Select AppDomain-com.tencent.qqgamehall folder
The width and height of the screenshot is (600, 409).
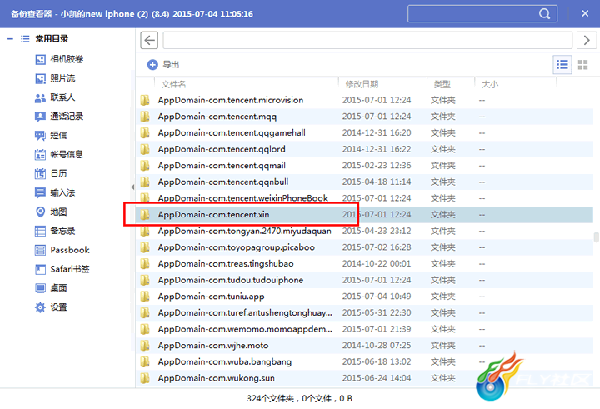point(232,133)
